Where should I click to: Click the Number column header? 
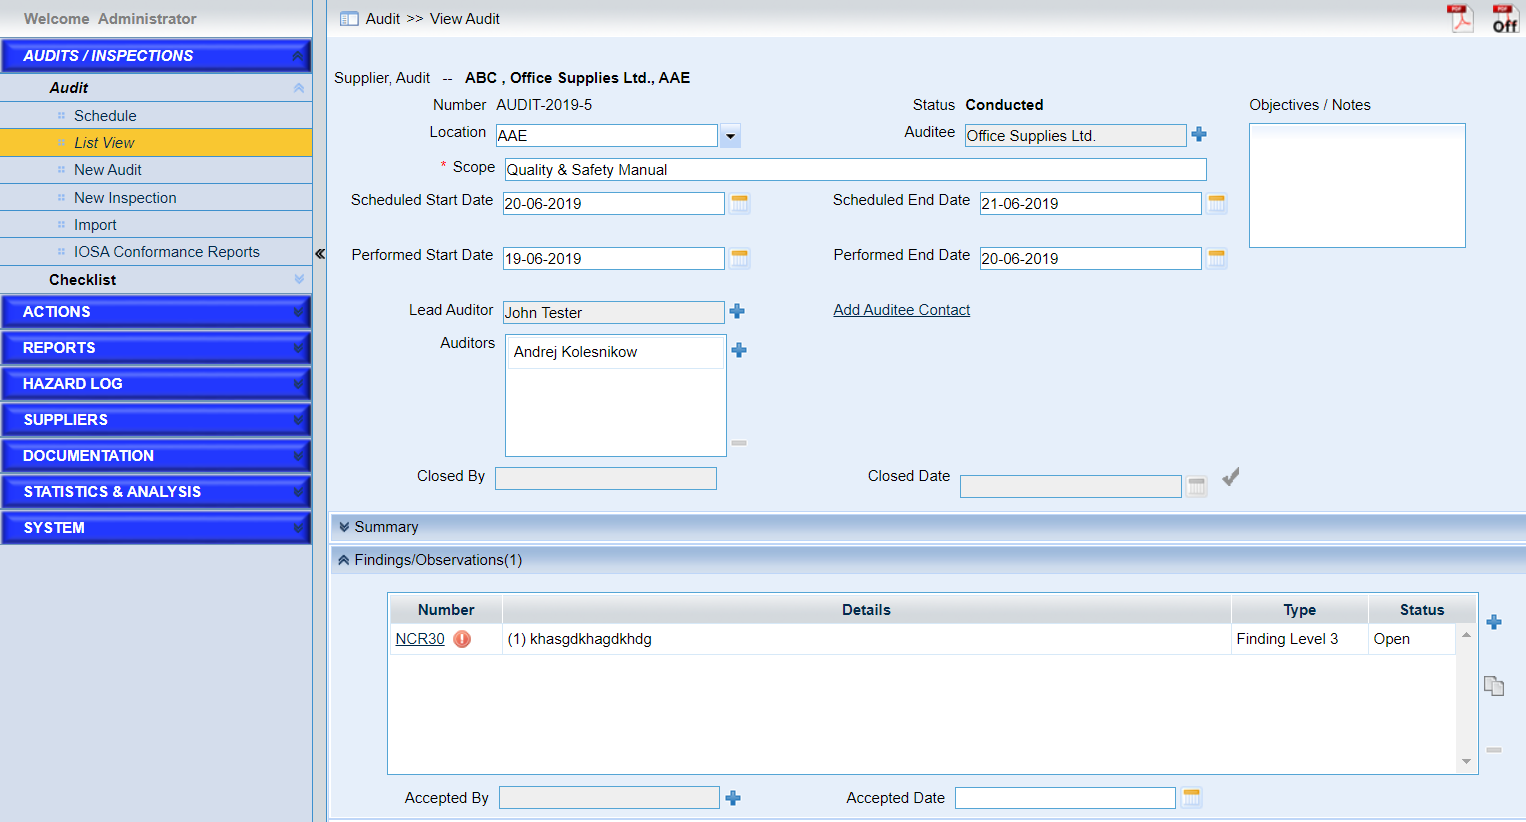pyautogui.click(x=446, y=610)
